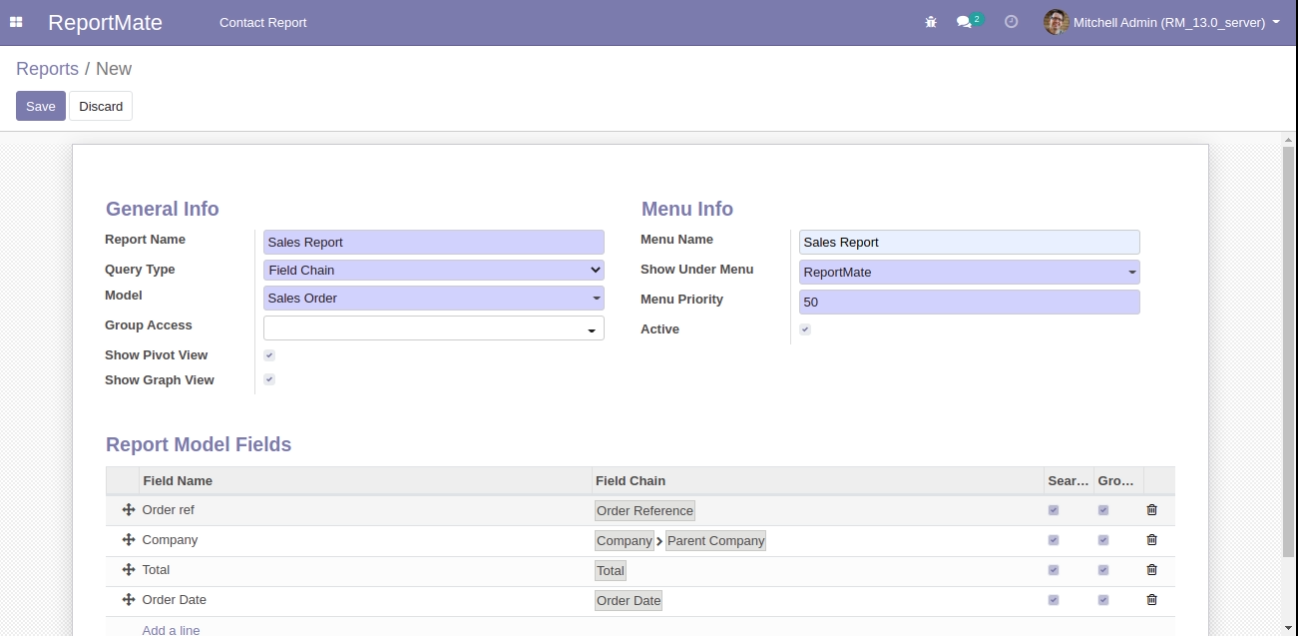
Task: Uncheck the Active checkbox
Action: point(805,329)
